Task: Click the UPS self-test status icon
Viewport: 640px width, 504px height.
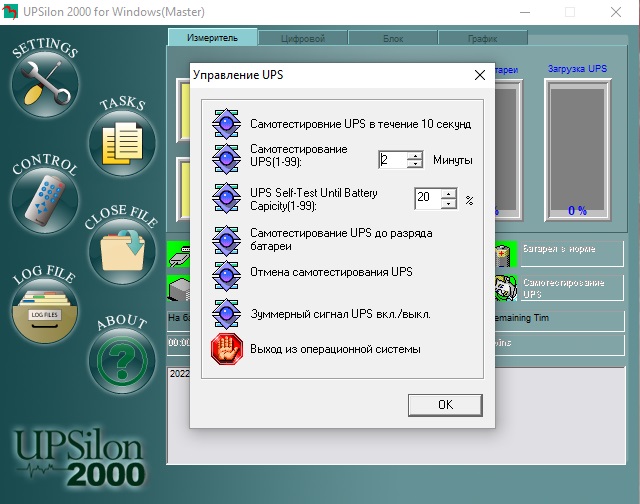Action: pyautogui.click(x=505, y=288)
